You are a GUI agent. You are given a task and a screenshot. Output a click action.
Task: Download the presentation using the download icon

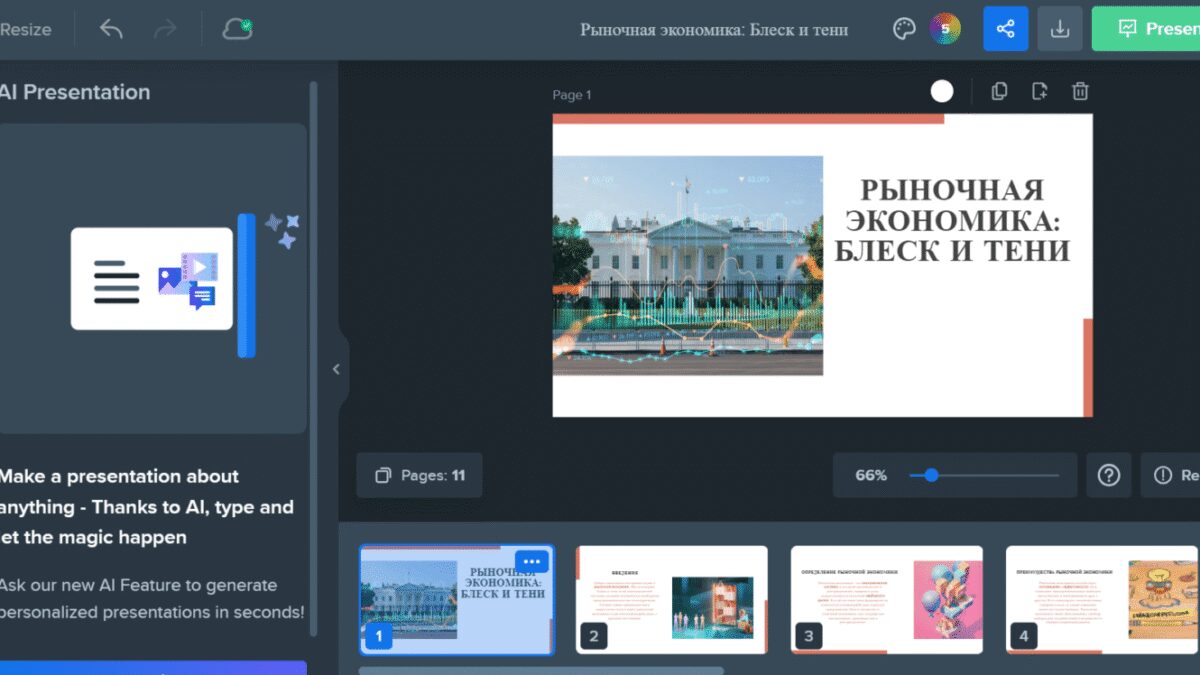1060,29
